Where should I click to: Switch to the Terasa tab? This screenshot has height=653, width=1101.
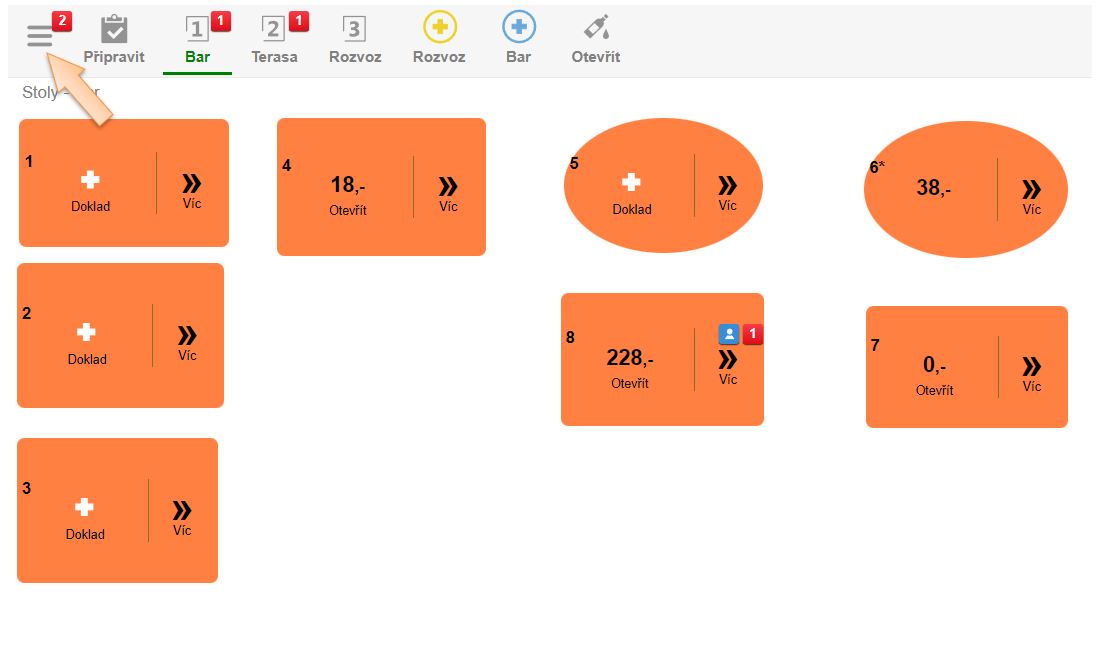click(x=274, y=40)
